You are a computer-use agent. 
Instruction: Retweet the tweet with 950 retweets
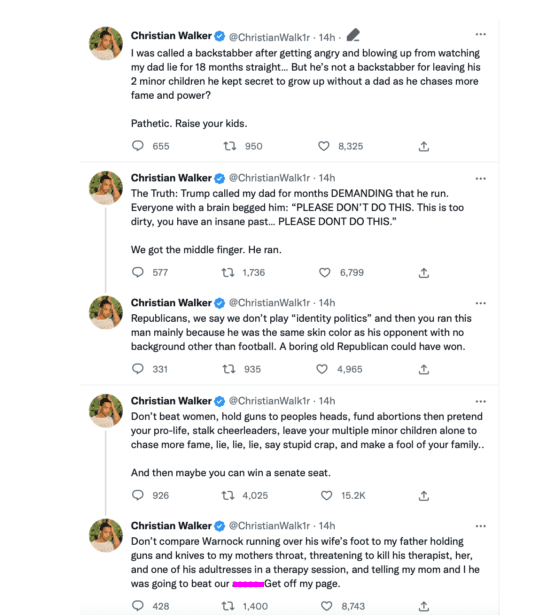(x=230, y=146)
